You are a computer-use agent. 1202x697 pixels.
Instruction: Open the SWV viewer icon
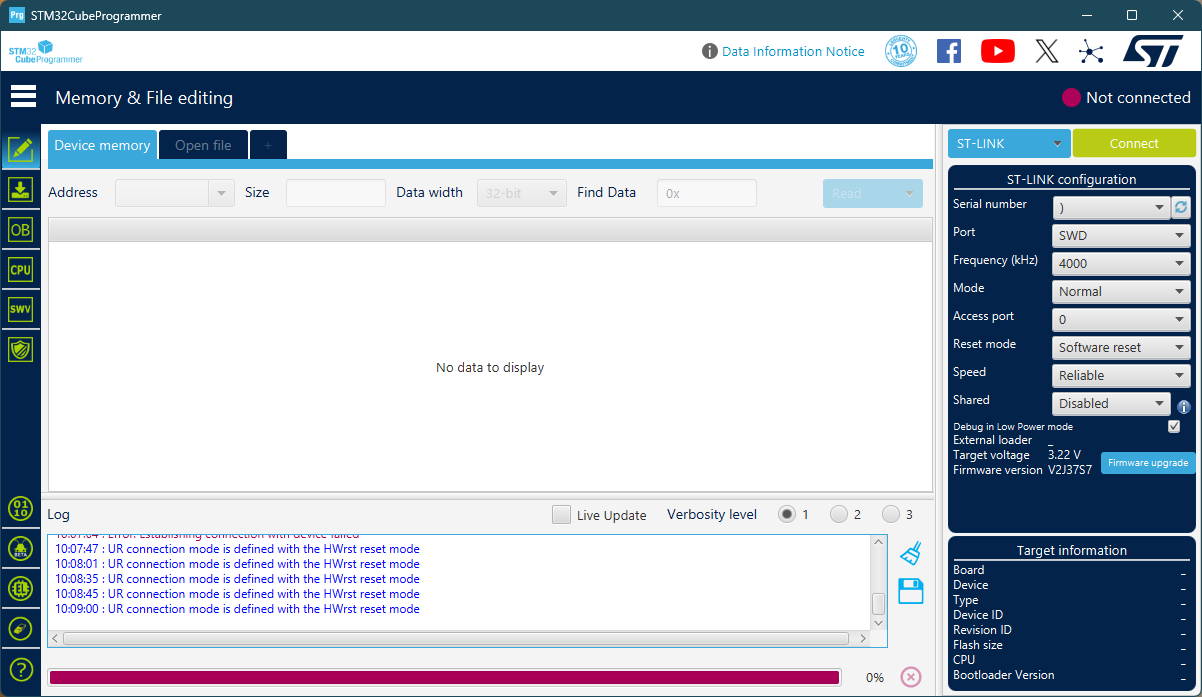[x=20, y=309]
